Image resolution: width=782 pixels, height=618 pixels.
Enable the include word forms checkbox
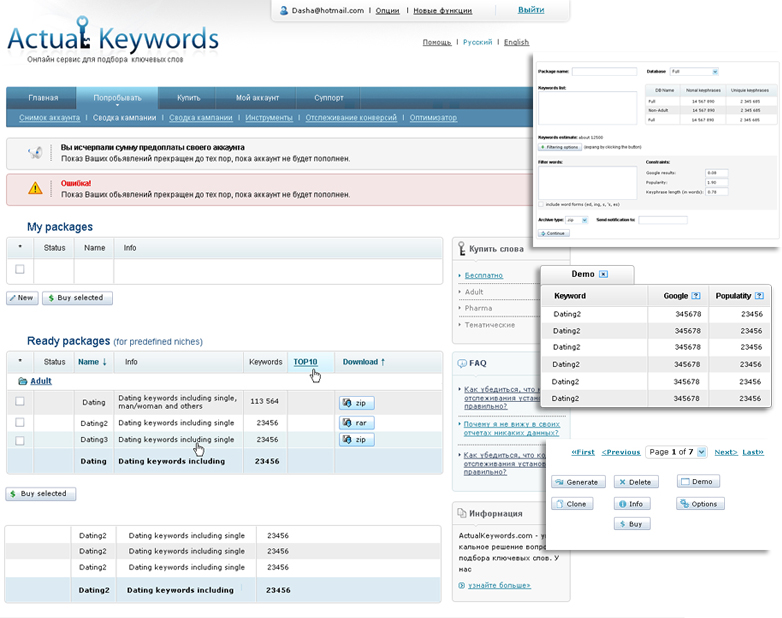tap(541, 203)
